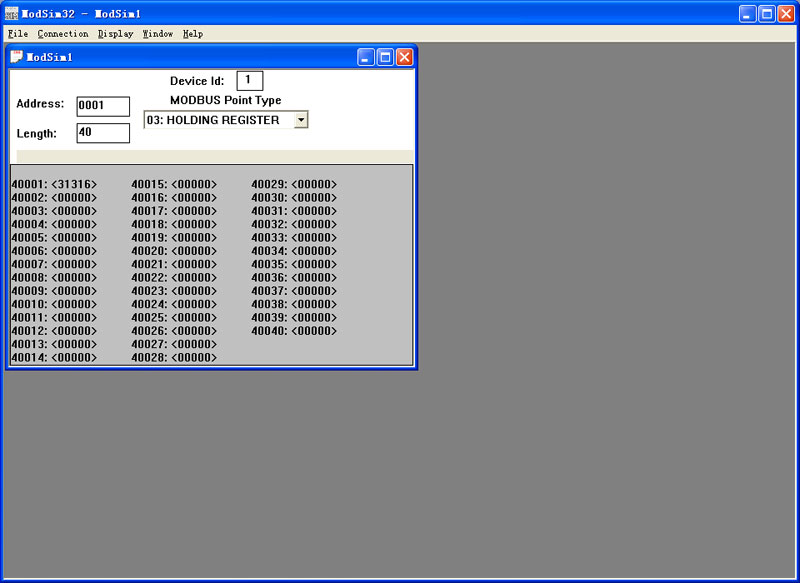Select register 40030 row
This screenshot has height=583, width=800.
[294, 197]
